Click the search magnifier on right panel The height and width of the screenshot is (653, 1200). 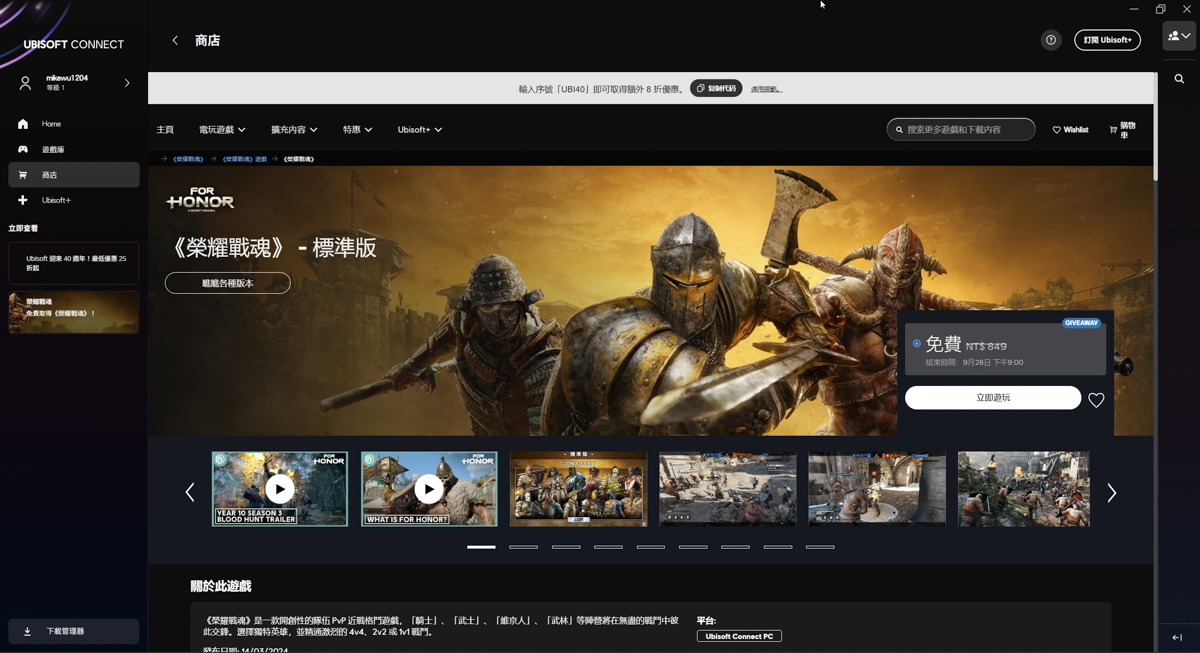coord(1179,79)
